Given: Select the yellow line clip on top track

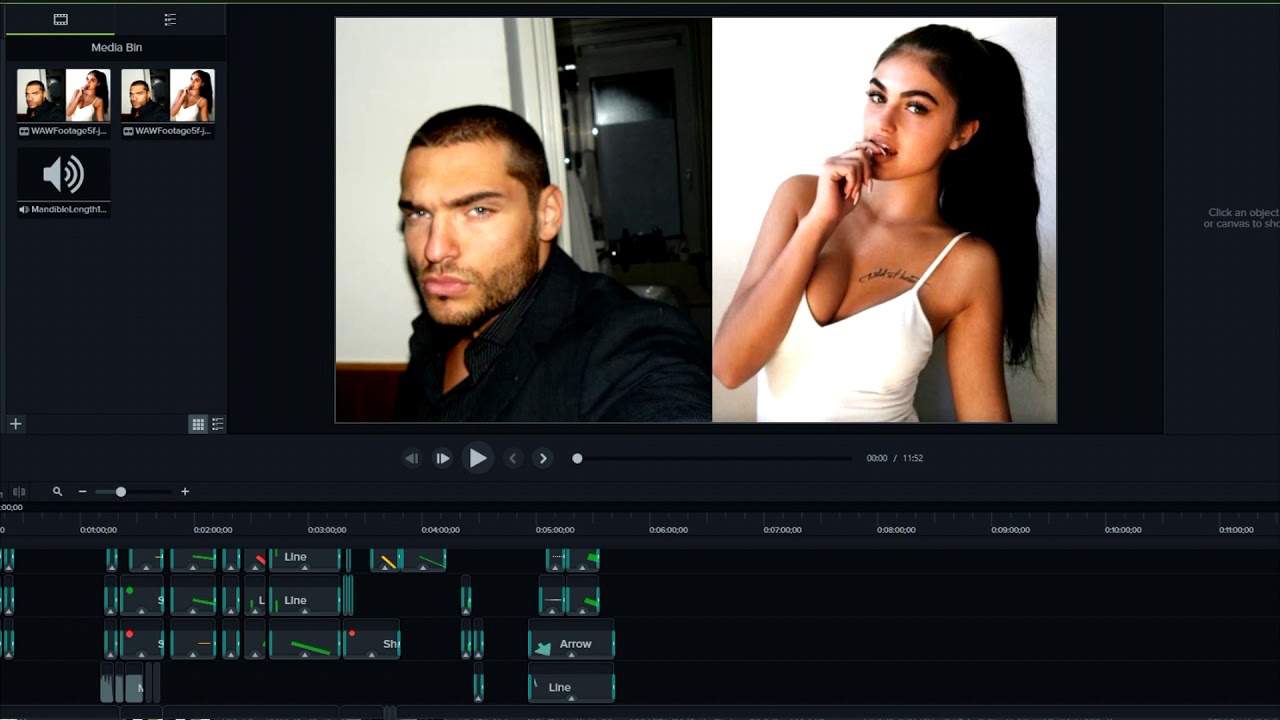Looking at the screenshot, I should coord(386,560).
